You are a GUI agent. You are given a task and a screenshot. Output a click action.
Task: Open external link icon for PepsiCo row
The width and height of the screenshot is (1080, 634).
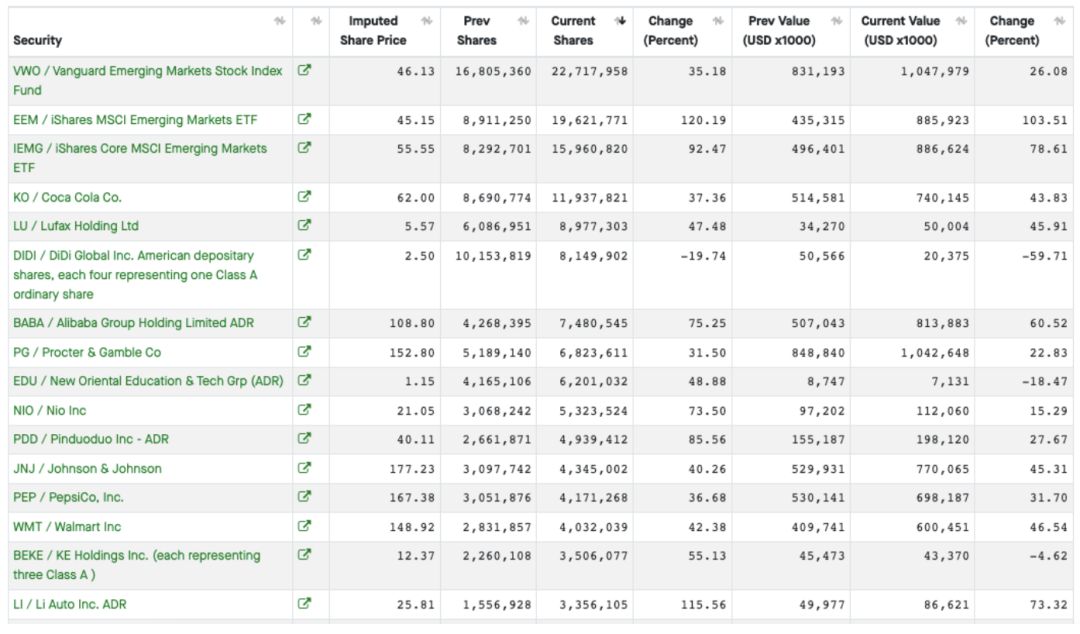point(305,497)
